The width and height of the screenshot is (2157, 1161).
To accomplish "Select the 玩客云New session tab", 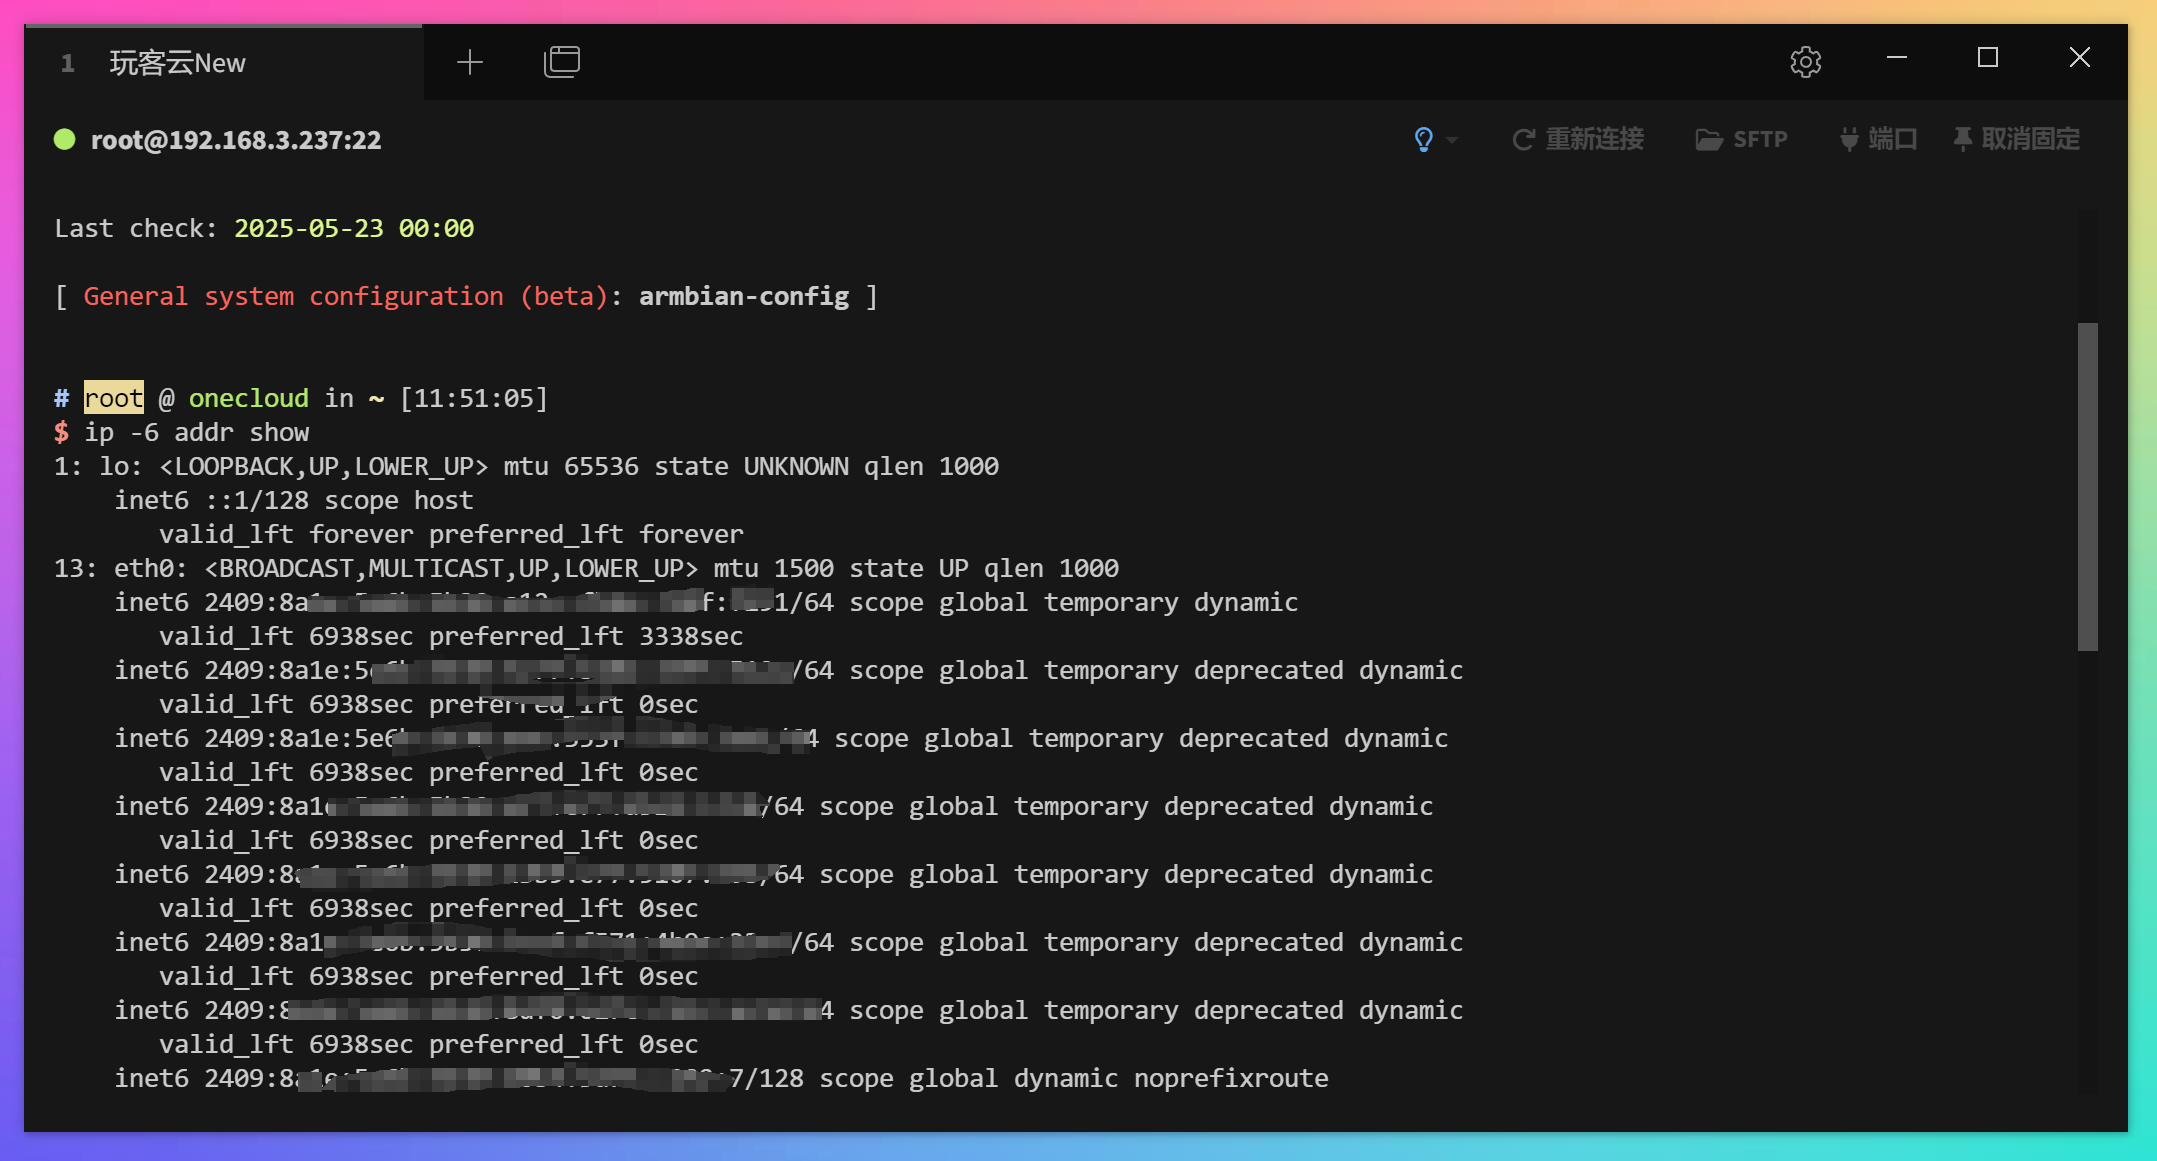I will [177, 63].
